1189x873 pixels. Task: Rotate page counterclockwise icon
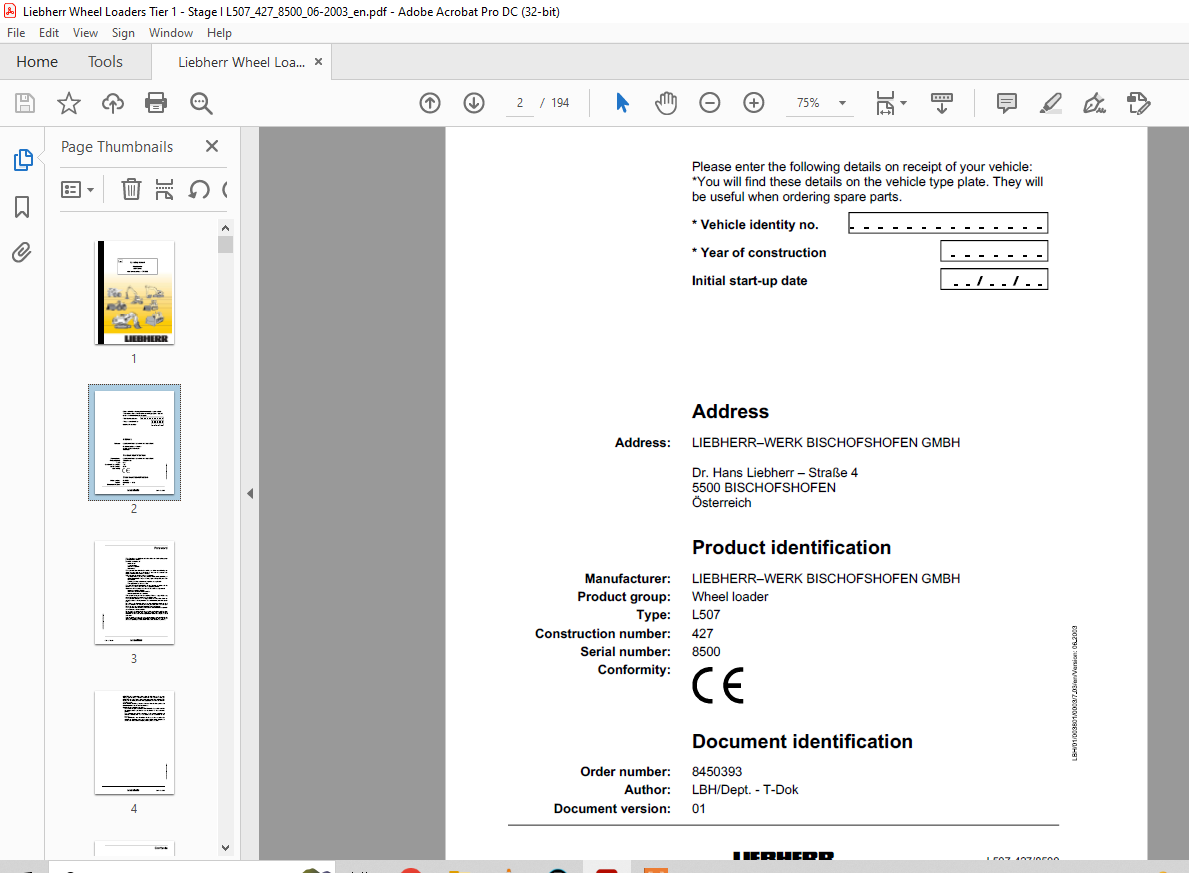[199, 189]
